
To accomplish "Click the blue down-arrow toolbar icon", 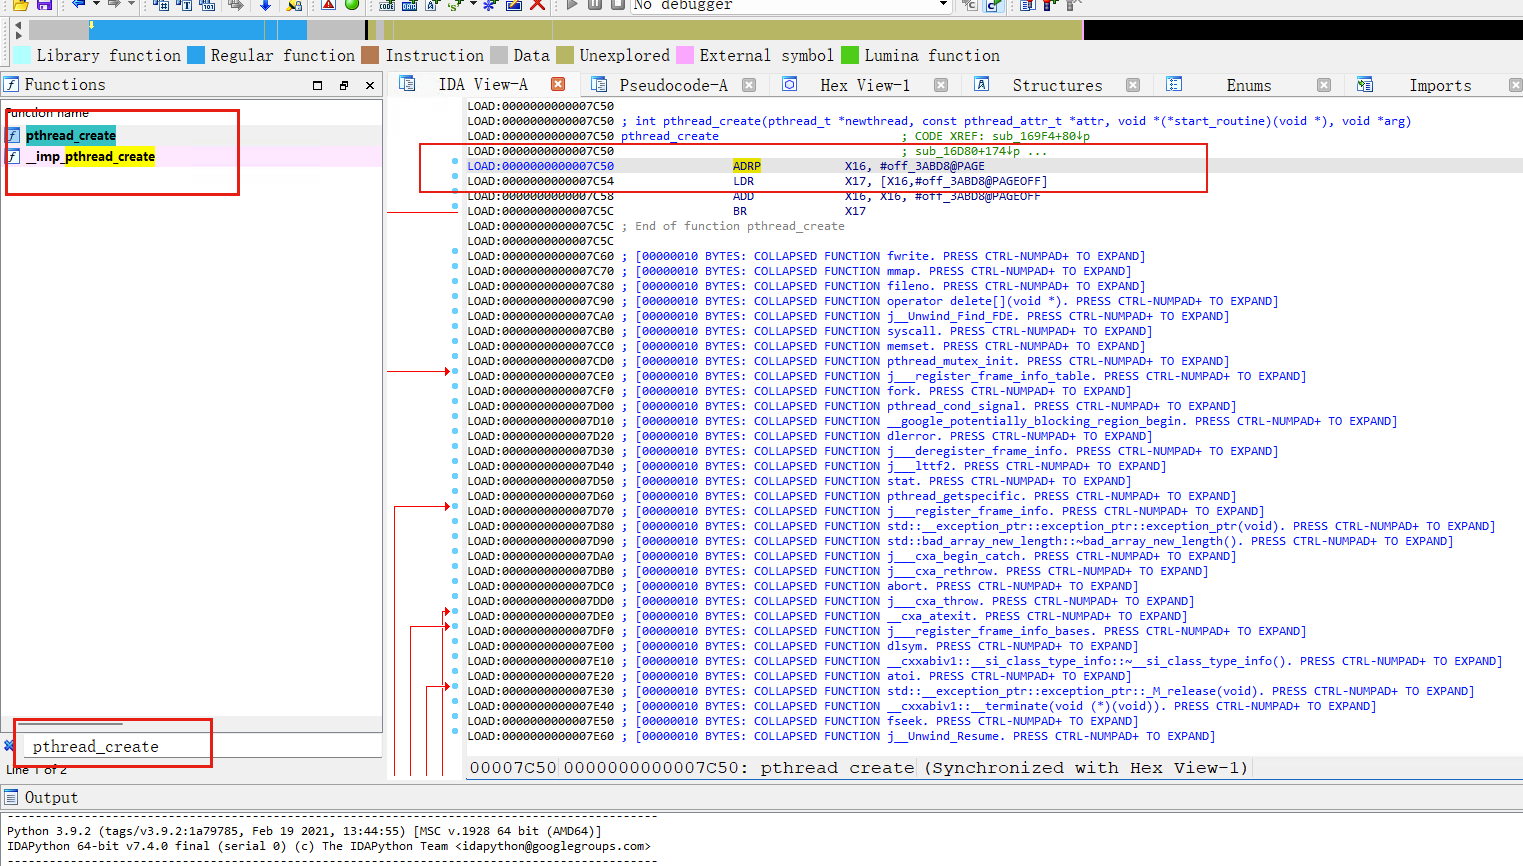I will click(265, 4).
